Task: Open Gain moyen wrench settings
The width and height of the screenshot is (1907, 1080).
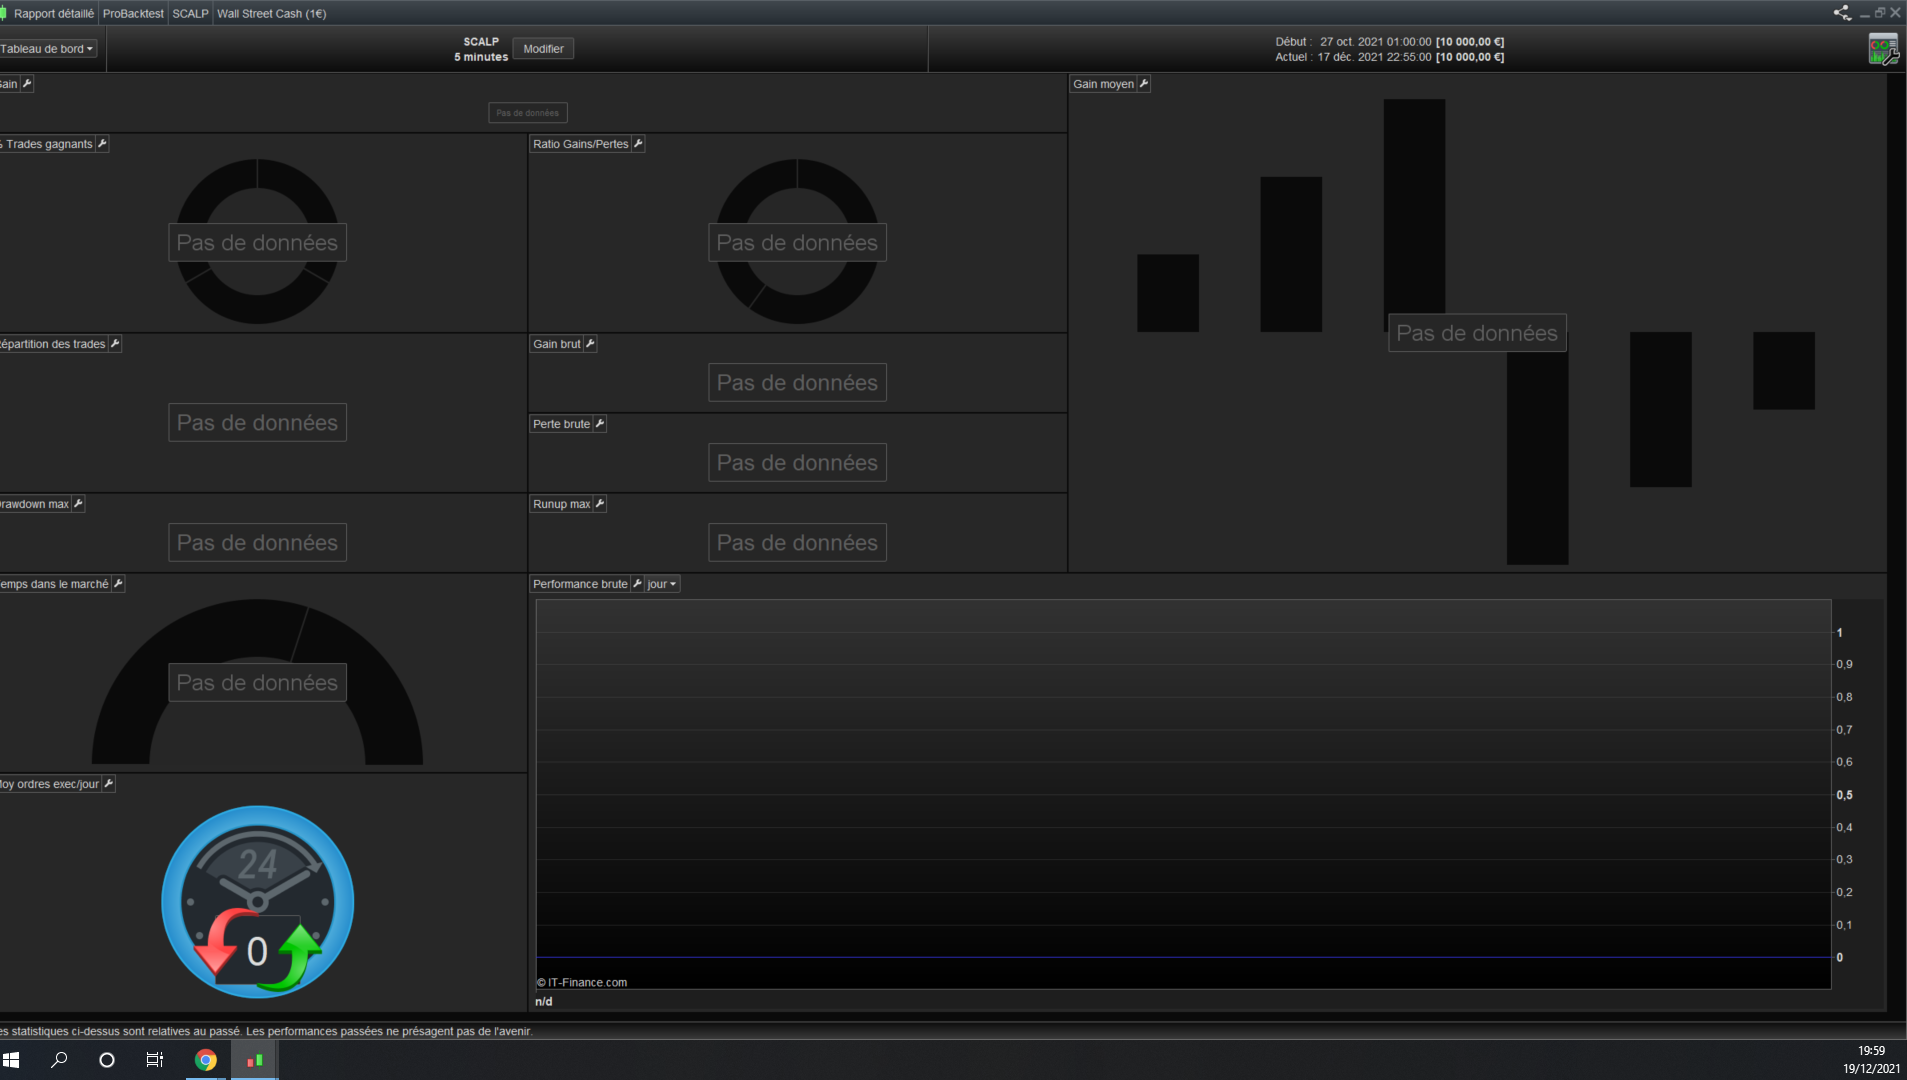Action: [1144, 84]
